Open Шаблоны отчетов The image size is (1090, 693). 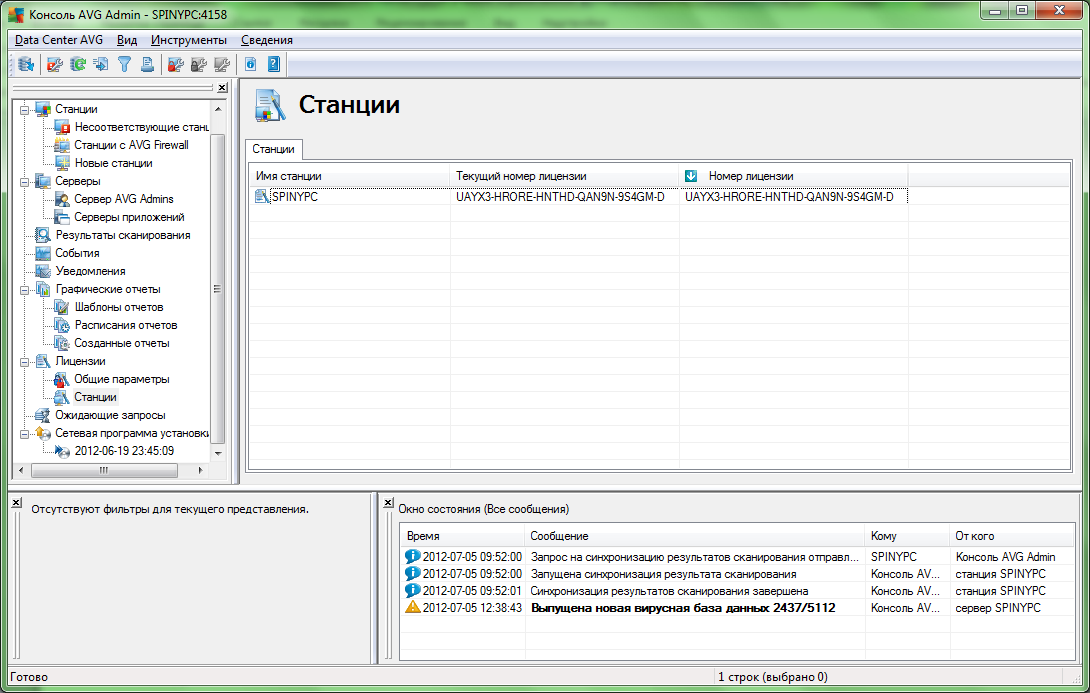[x=119, y=307]
